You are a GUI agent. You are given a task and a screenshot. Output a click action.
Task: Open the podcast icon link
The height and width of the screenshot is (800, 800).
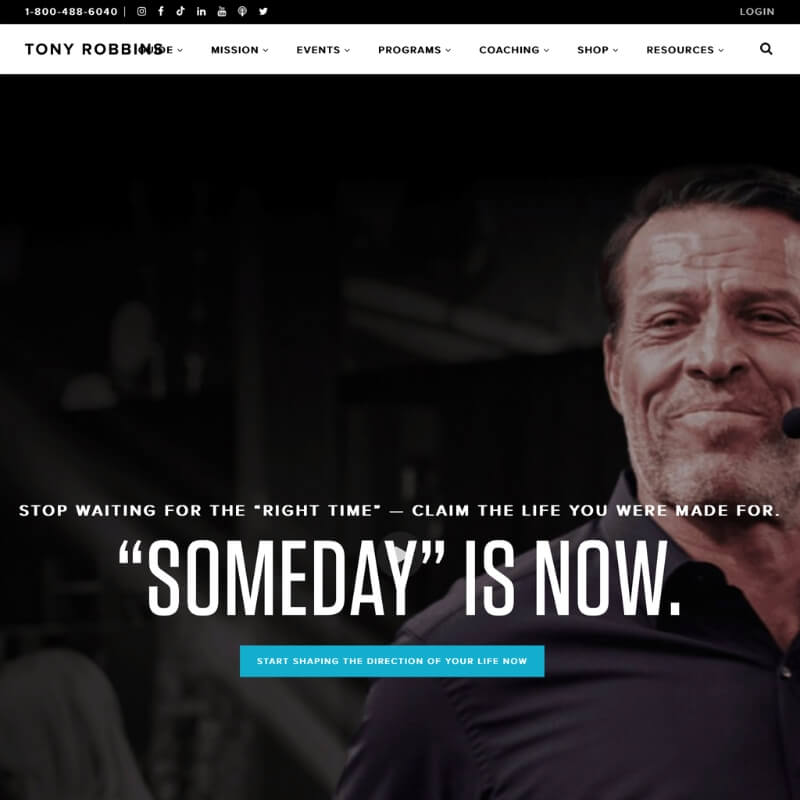click(x=242, y=11)
